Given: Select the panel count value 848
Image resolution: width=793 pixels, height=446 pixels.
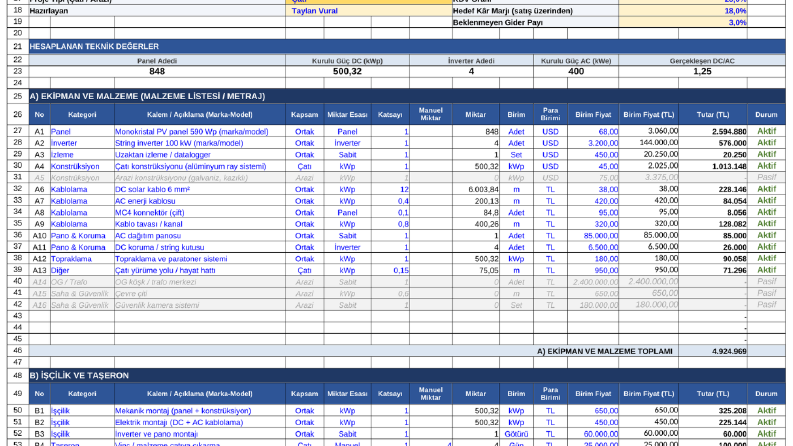Looking at the screenshot, I should click(157, 71).
